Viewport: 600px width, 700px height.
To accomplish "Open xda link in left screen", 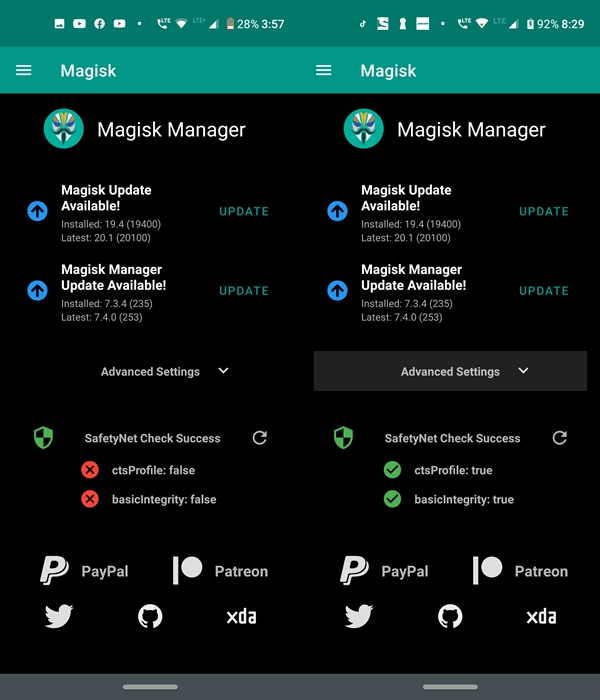I will click(x=242, y=617).
